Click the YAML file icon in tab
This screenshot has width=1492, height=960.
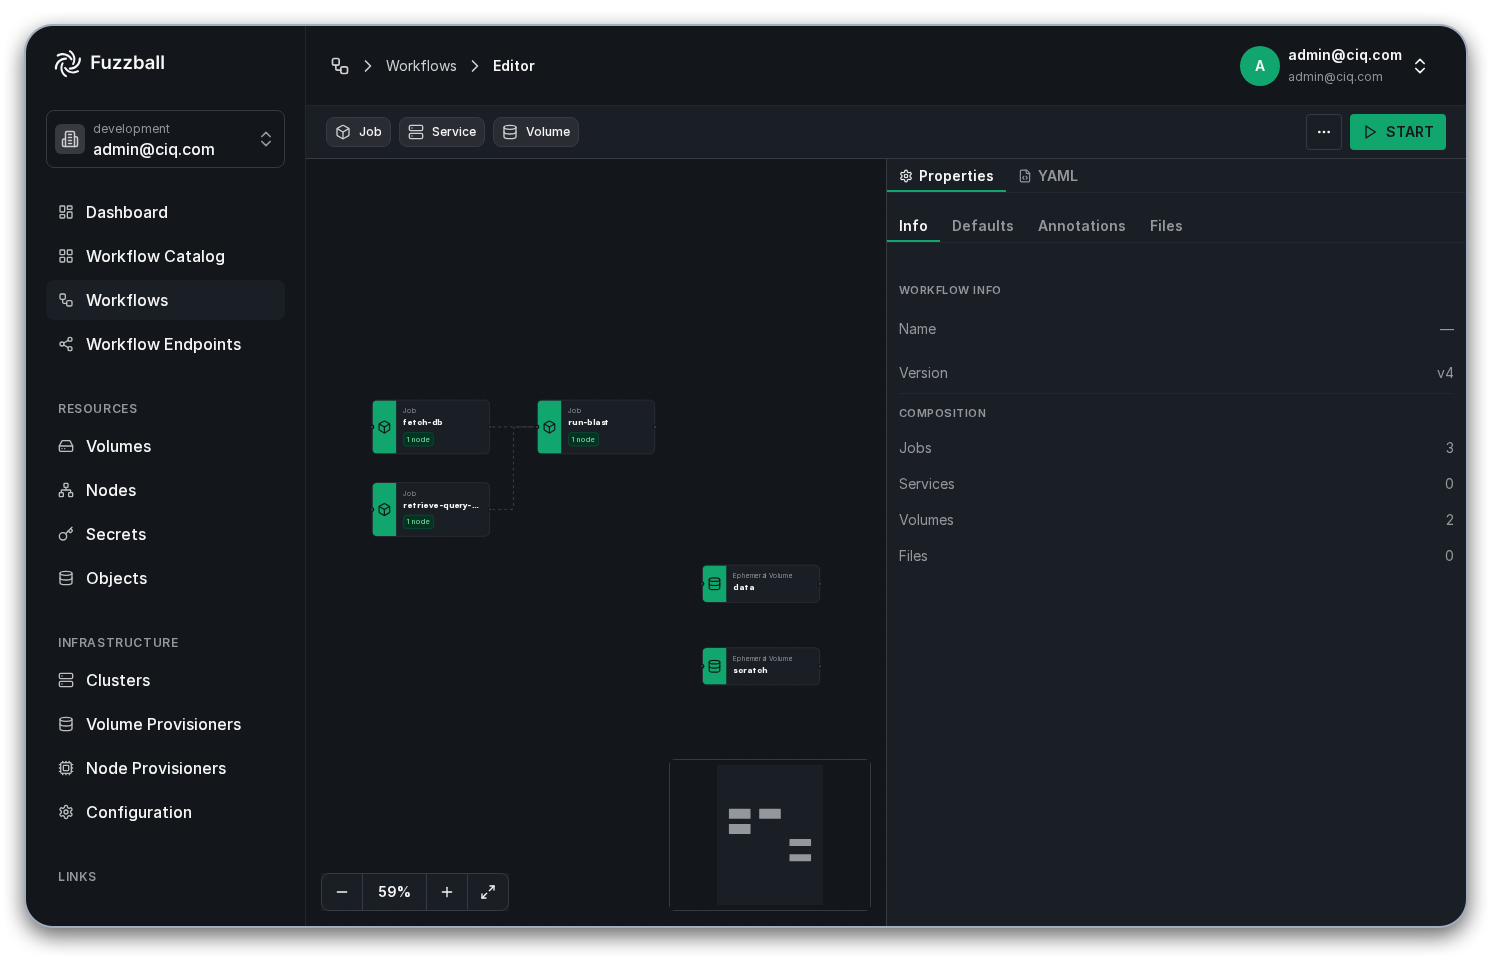(1025, 176)
